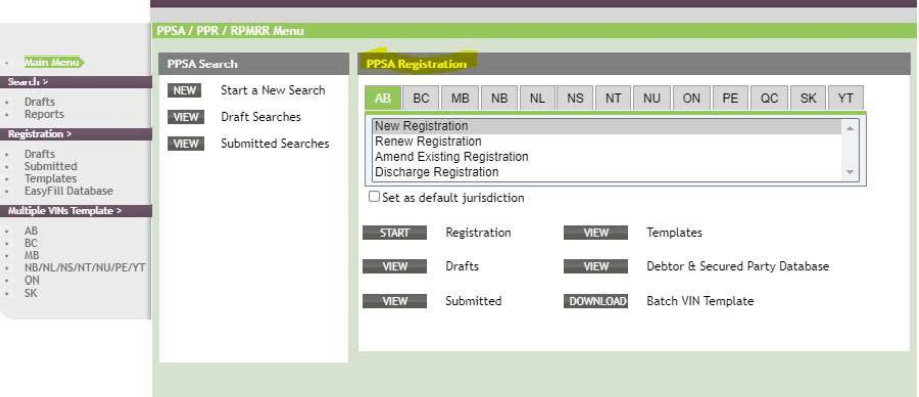Click VIEW button for Submitted Searches
This screenshot has height=397, width=919.
coord(186,144)
